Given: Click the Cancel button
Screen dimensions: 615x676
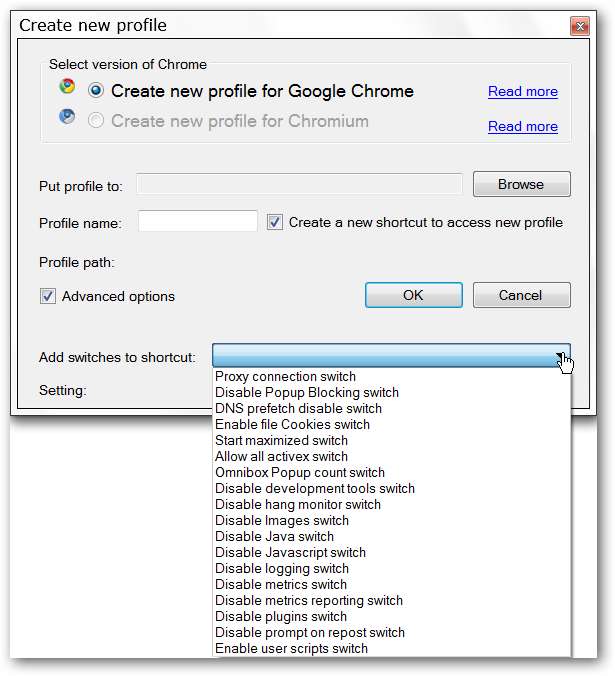Looking at the screenshot, I should (521, 295).
